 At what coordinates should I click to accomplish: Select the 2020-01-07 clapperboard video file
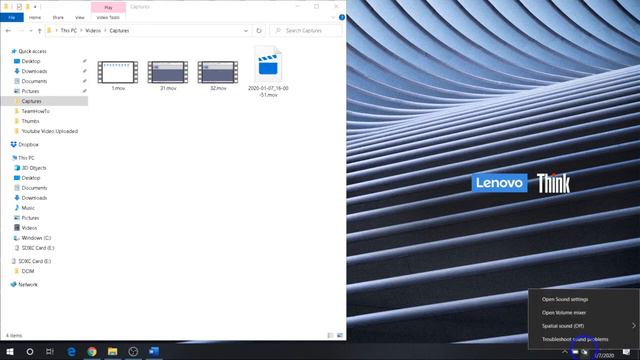(268, 72)
